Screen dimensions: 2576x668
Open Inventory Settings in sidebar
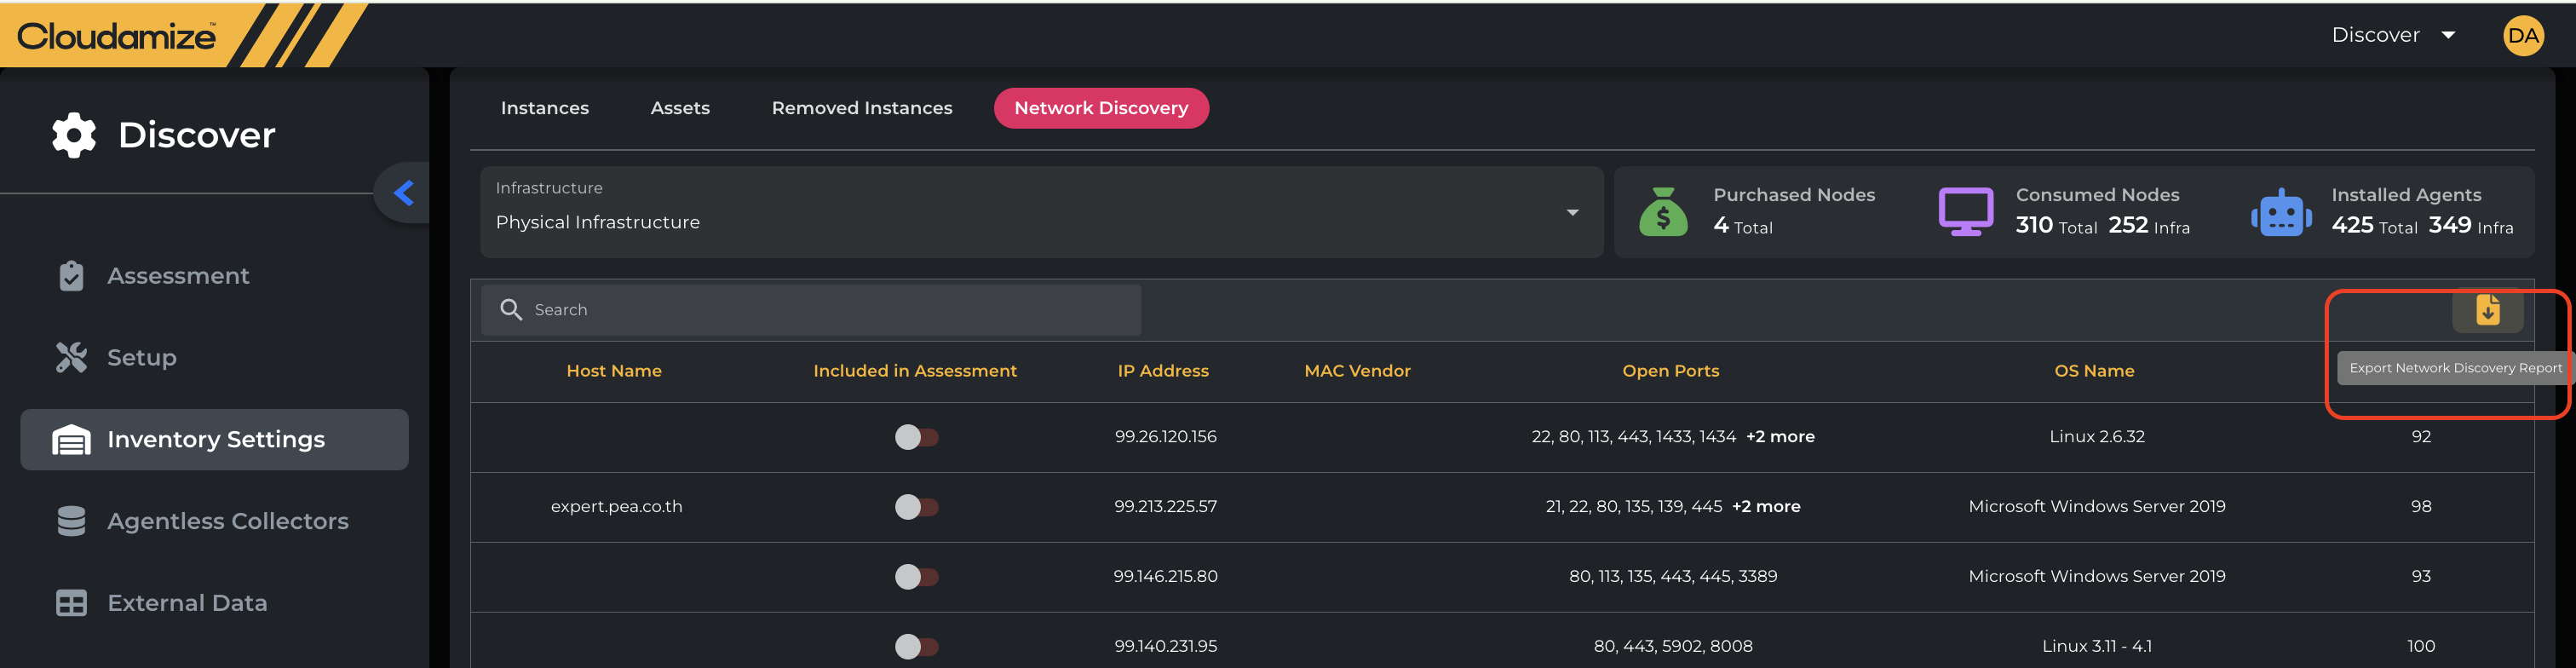215,439
